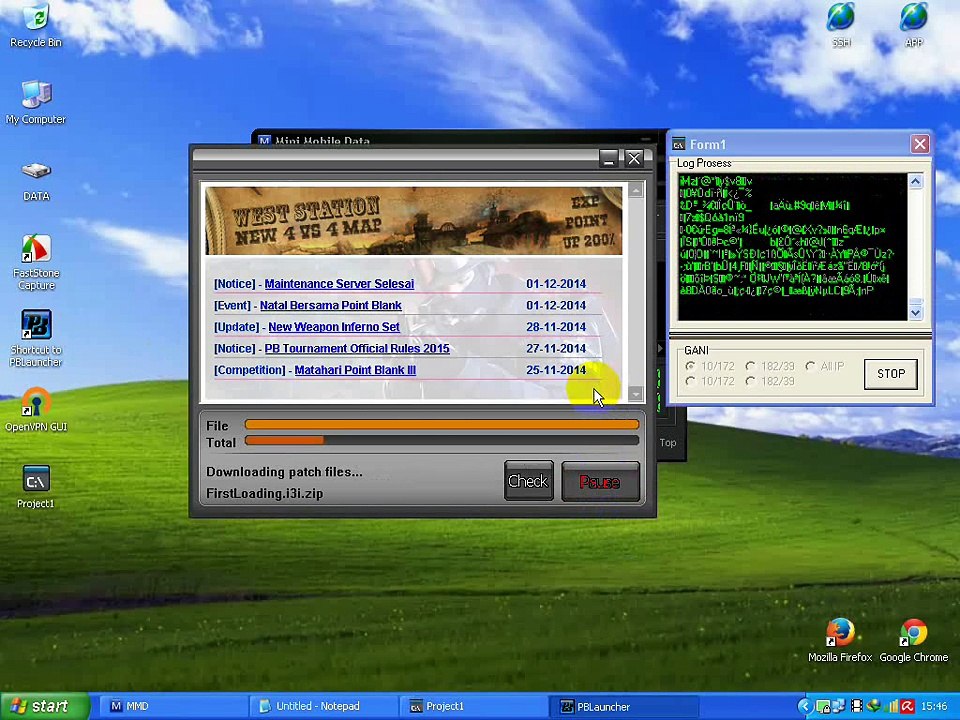Click the Log Proses scroll-up arrow

[915, 181]
